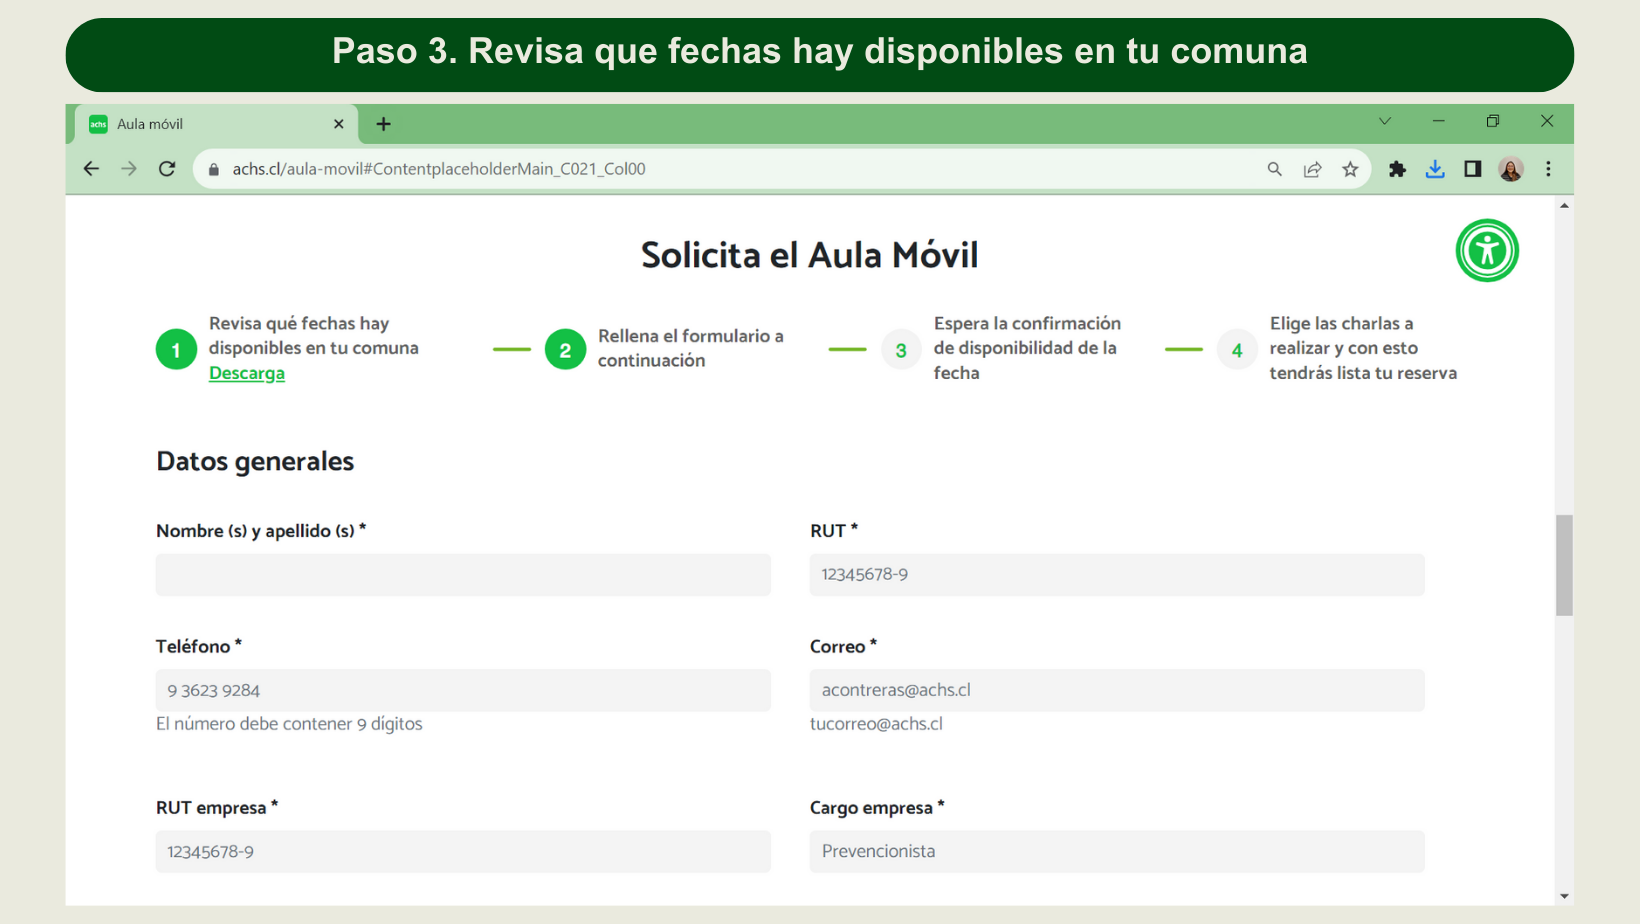Open the accessibility widget icon
The image size is (1640, 924).
click(1487, 250)
